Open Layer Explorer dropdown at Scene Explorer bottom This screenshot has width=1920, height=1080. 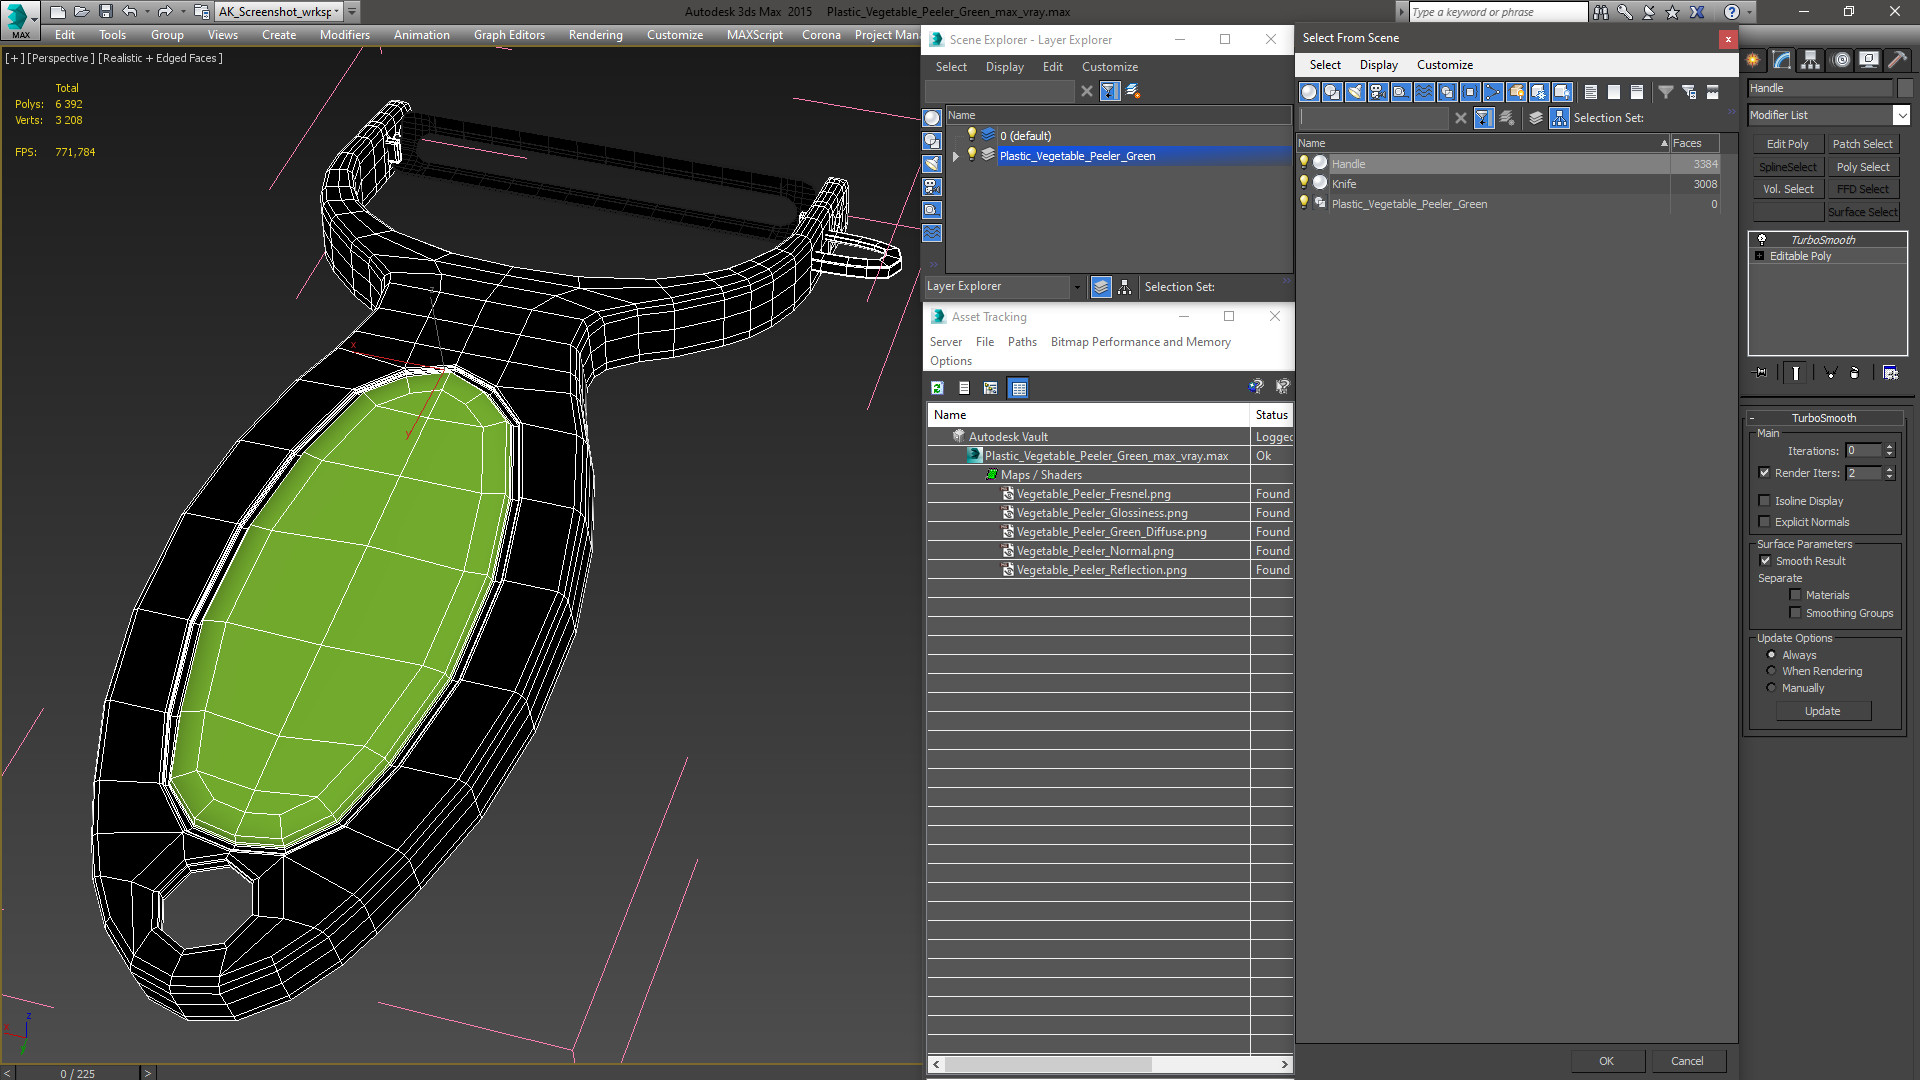click(x=1076, y=287)
